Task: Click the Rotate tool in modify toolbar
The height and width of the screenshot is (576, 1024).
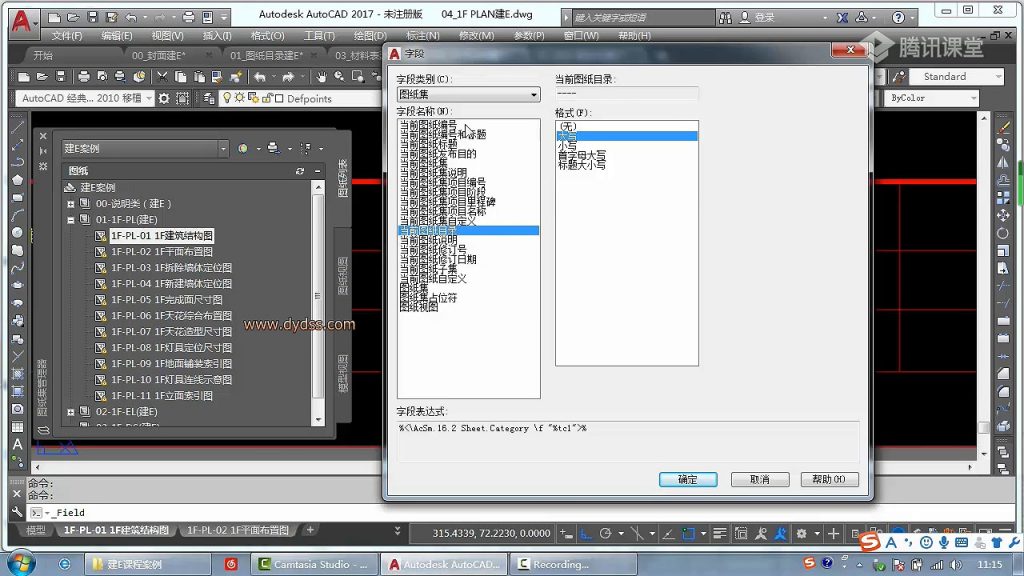Action: pyautogui.click(x=1003, y=232)
